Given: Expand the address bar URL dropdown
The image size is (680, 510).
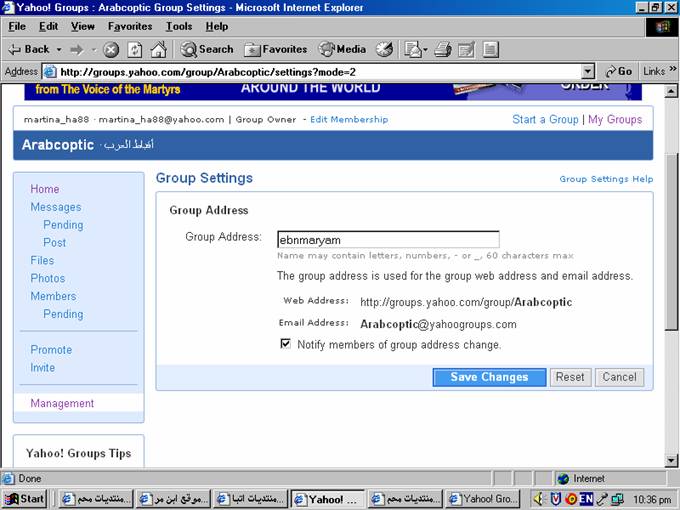Looking at the screenshot, I should [587, 72].
